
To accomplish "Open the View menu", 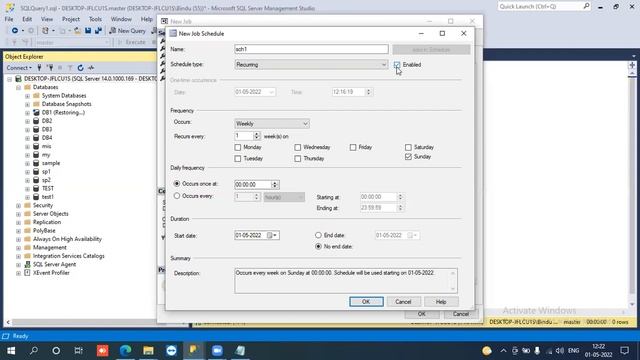I will click(47, 19).
